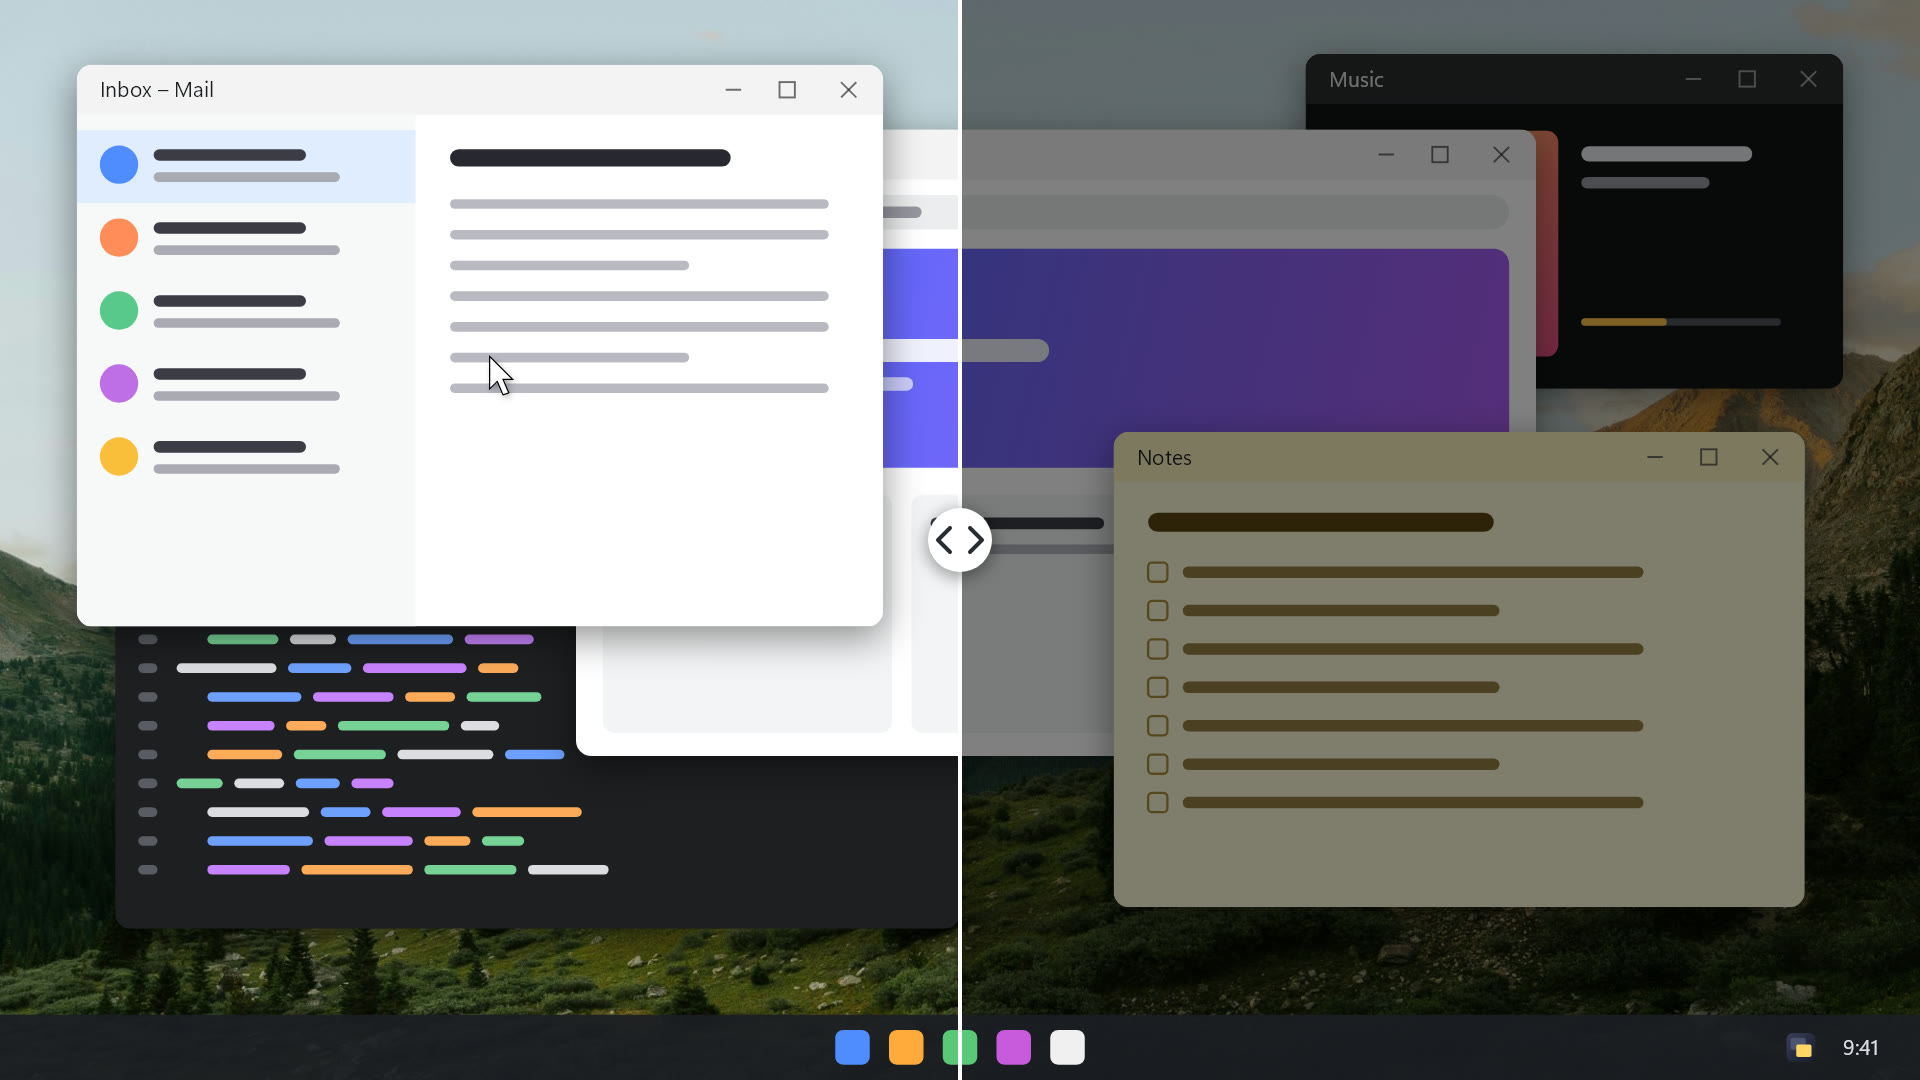
Task: Open the orange taskbar app icon
Action: 906,1047
